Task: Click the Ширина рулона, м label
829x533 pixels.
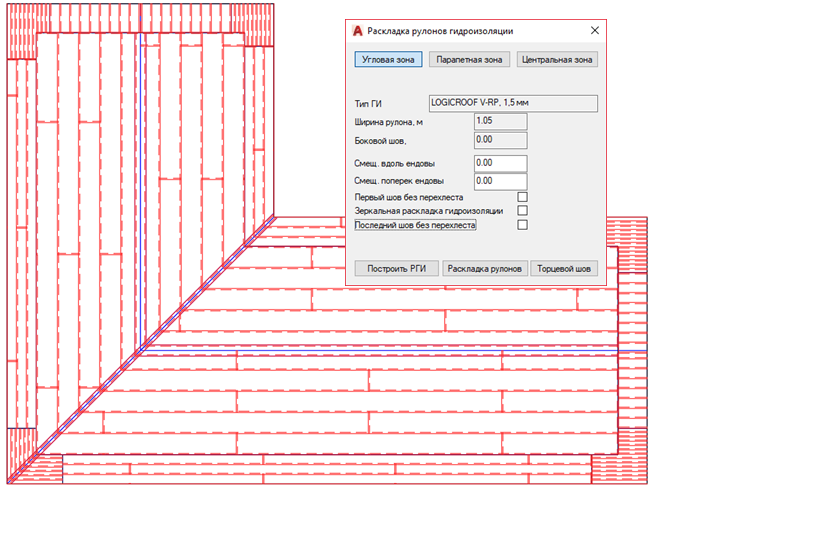Action: 389,122
